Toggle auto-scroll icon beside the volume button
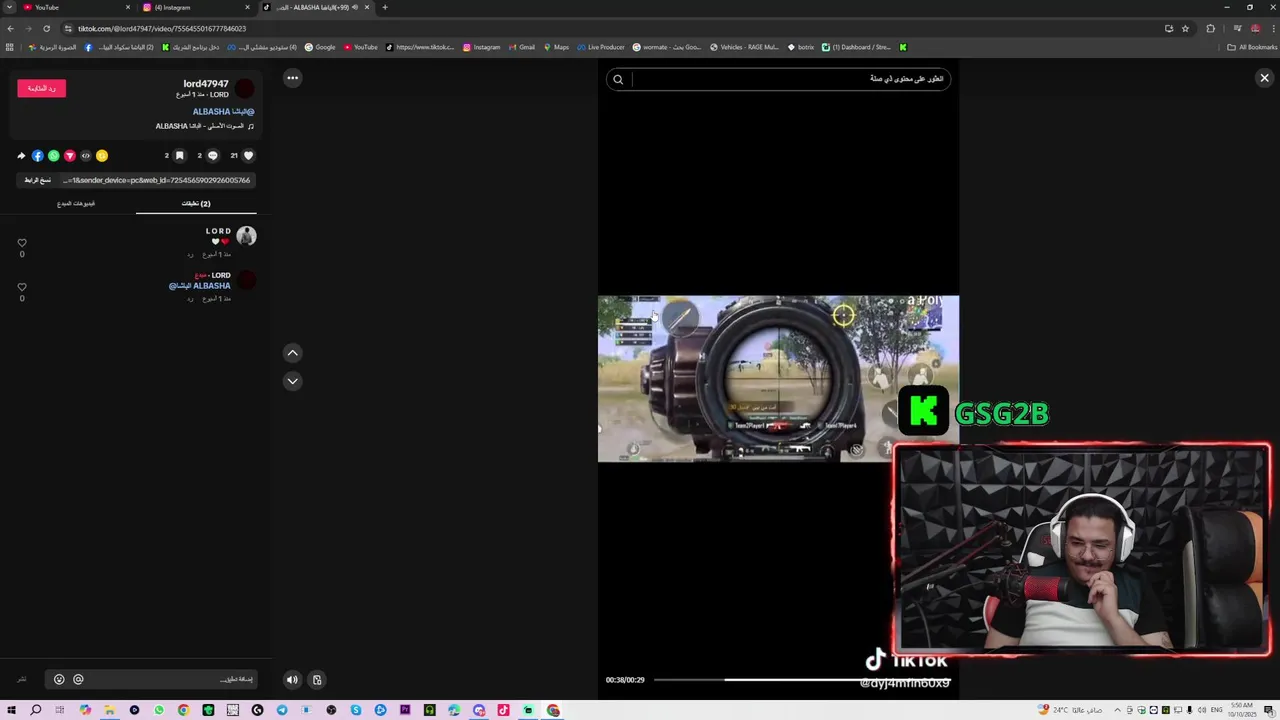The width and height of the screenshot is (1280, 720). [317, 680]
